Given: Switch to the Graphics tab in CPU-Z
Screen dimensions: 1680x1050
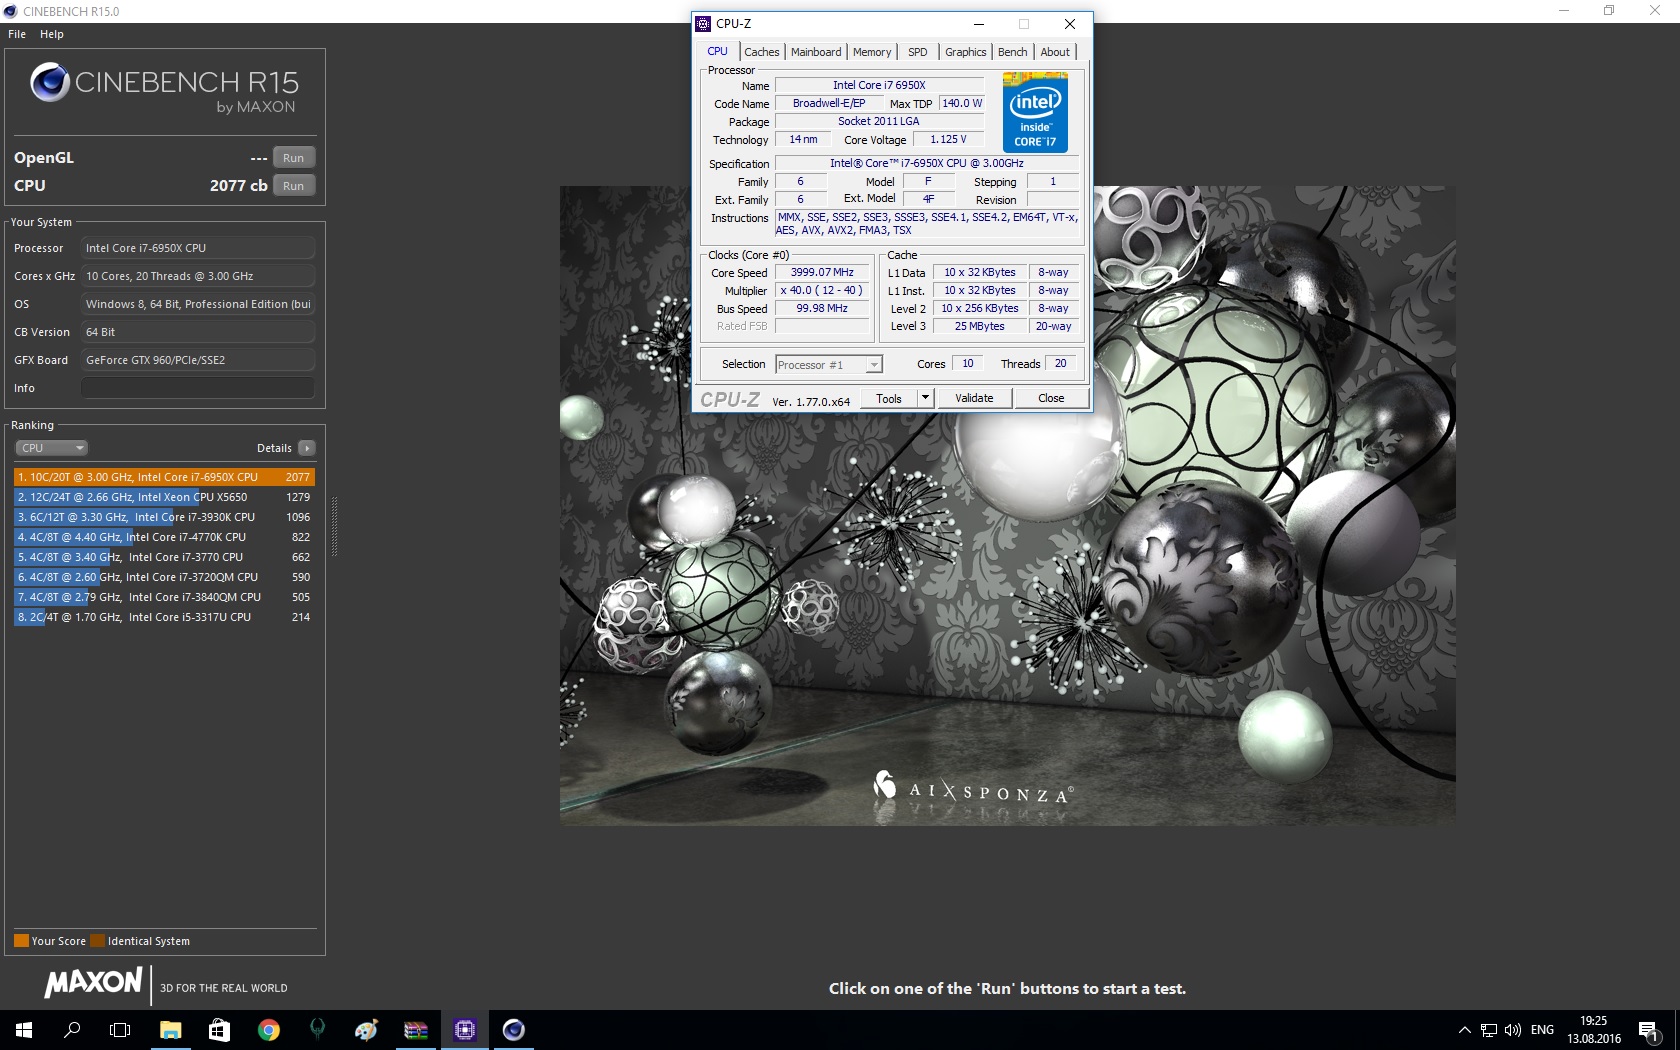Looking at the screenshot, I should tap(966, 52).
